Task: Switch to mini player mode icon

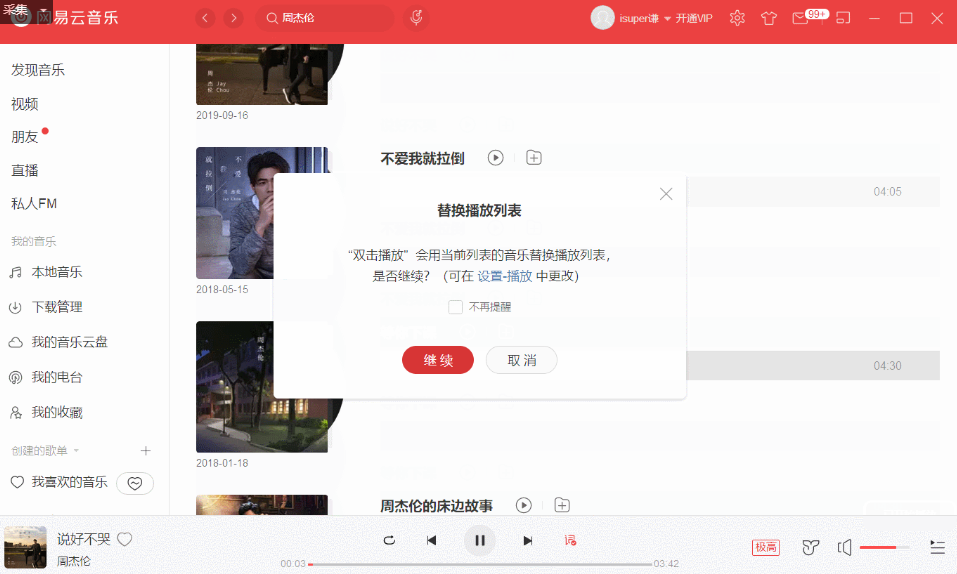Action: 843,18
